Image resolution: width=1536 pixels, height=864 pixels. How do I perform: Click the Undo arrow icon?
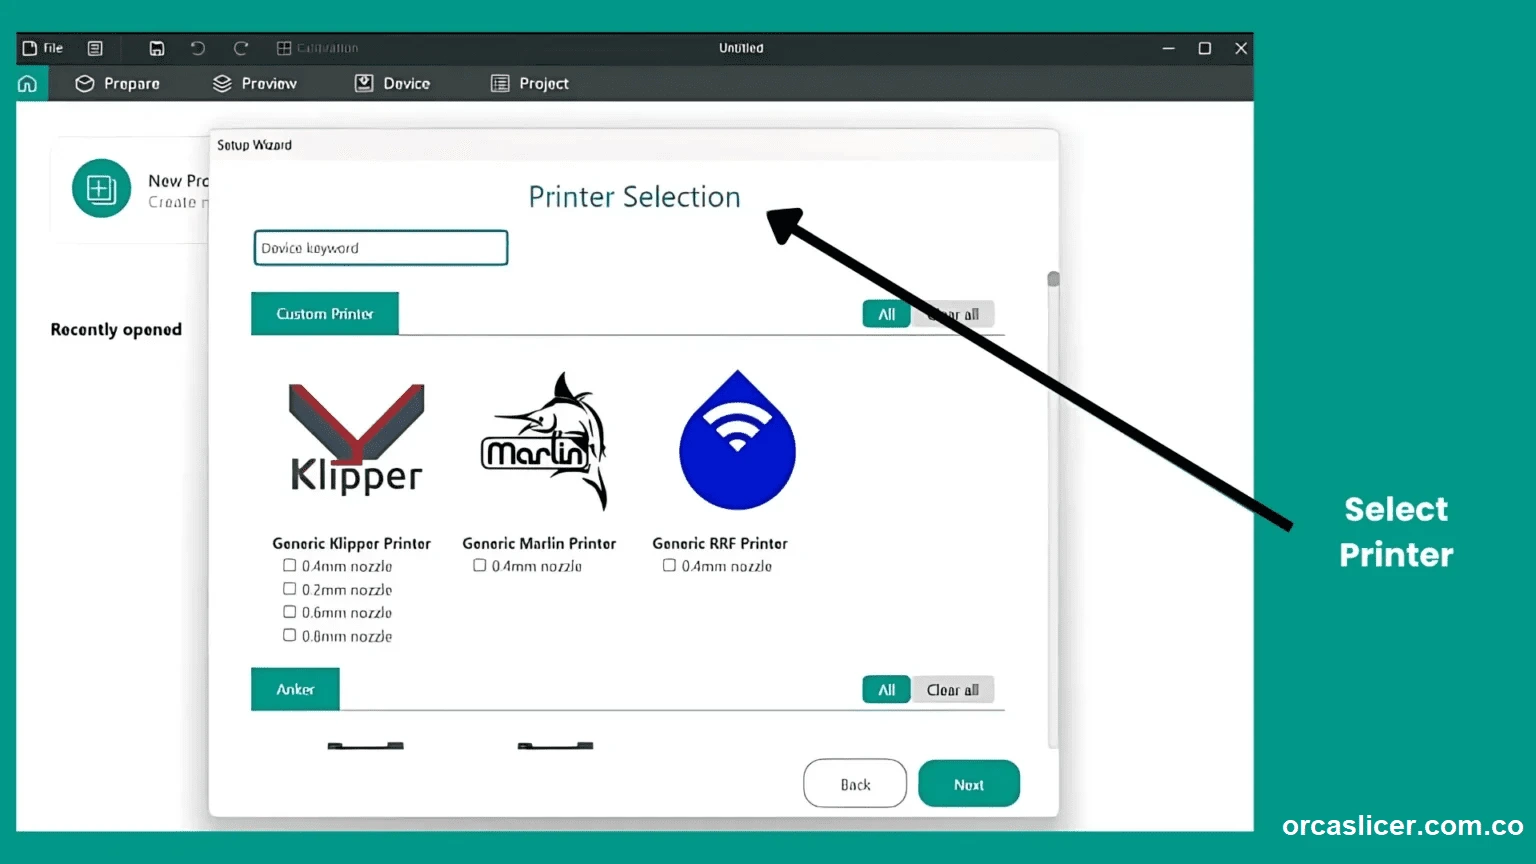point(198,48)
